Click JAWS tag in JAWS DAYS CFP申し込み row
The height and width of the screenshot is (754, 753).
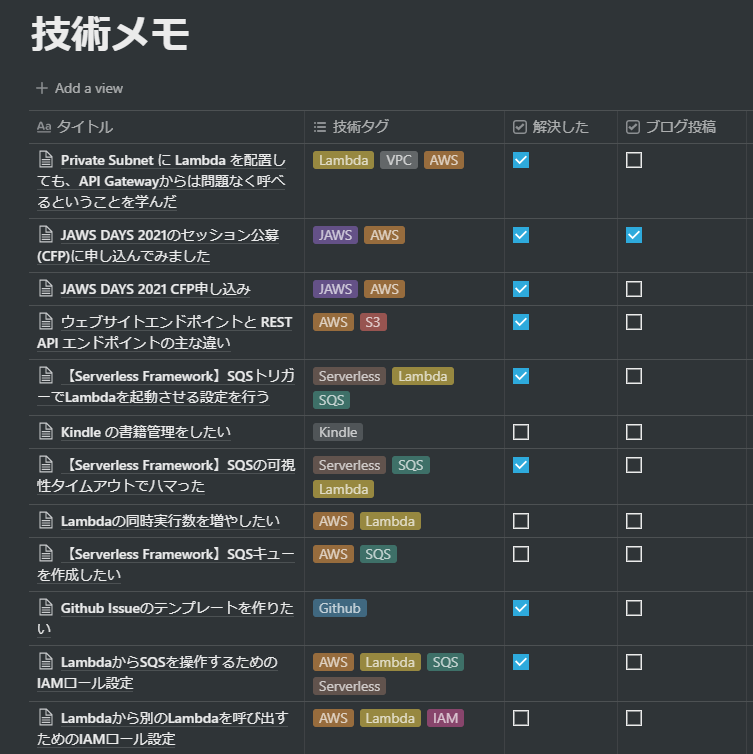pyautogui.click(x=335, y=289)
